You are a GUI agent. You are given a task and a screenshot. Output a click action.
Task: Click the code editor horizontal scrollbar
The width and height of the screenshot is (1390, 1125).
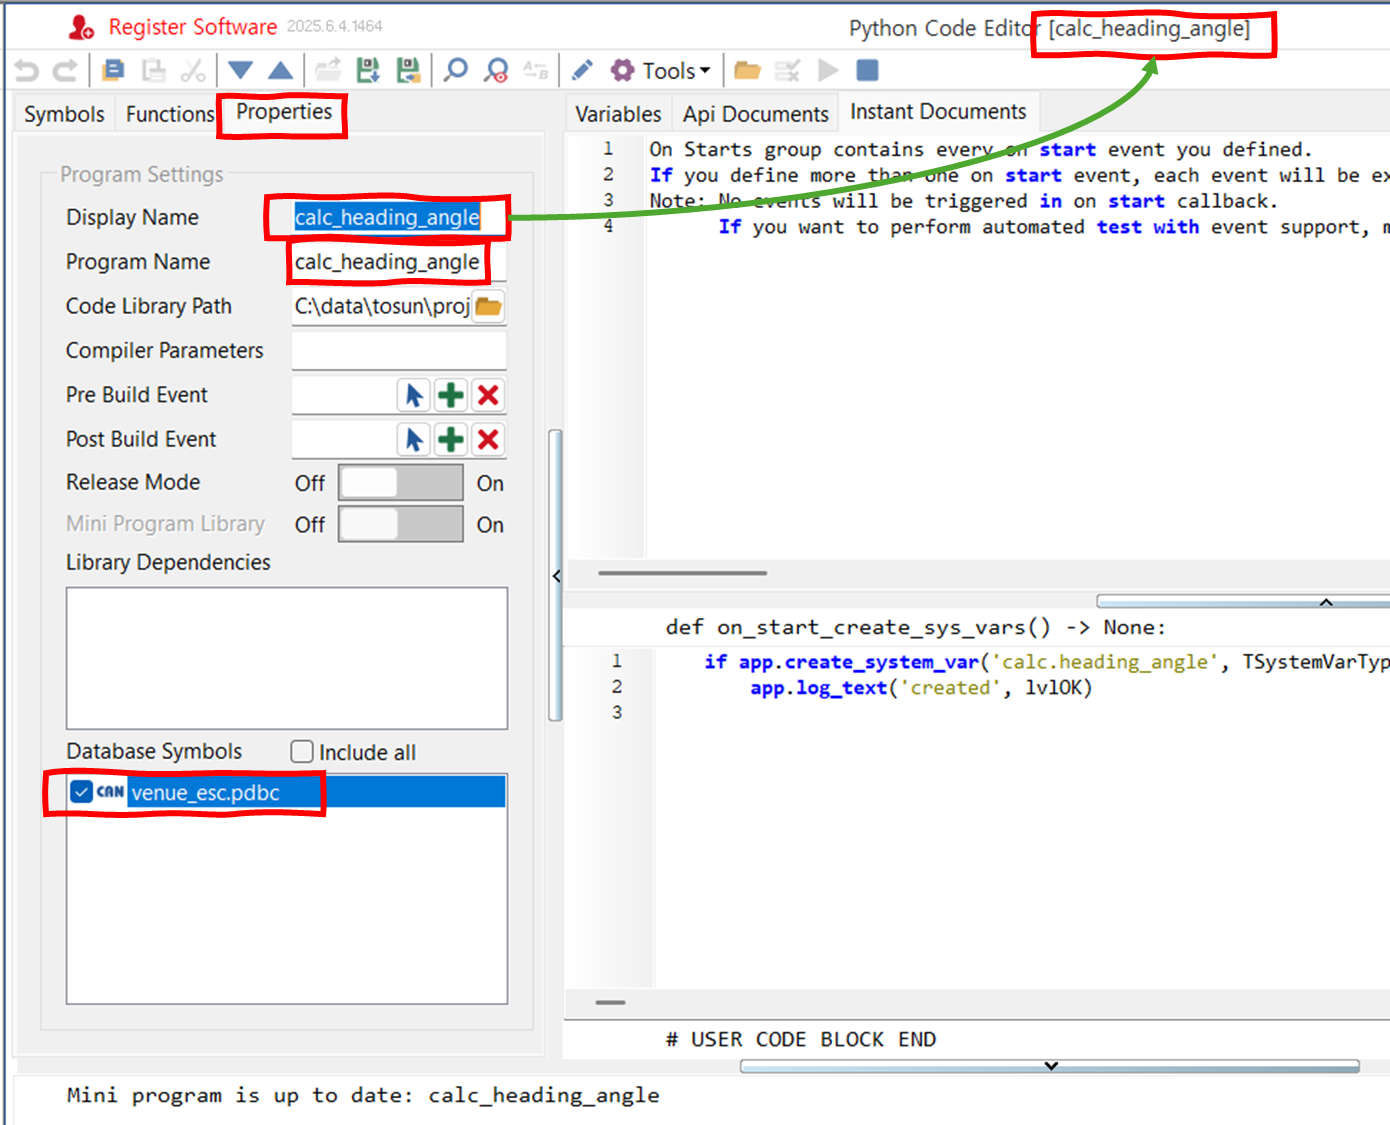[x=610, y=1002]
